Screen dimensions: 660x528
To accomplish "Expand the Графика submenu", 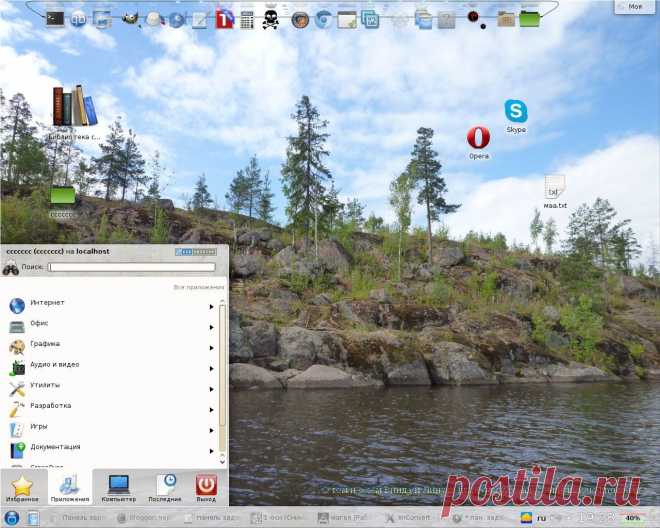I will click(x=110, y=344).
